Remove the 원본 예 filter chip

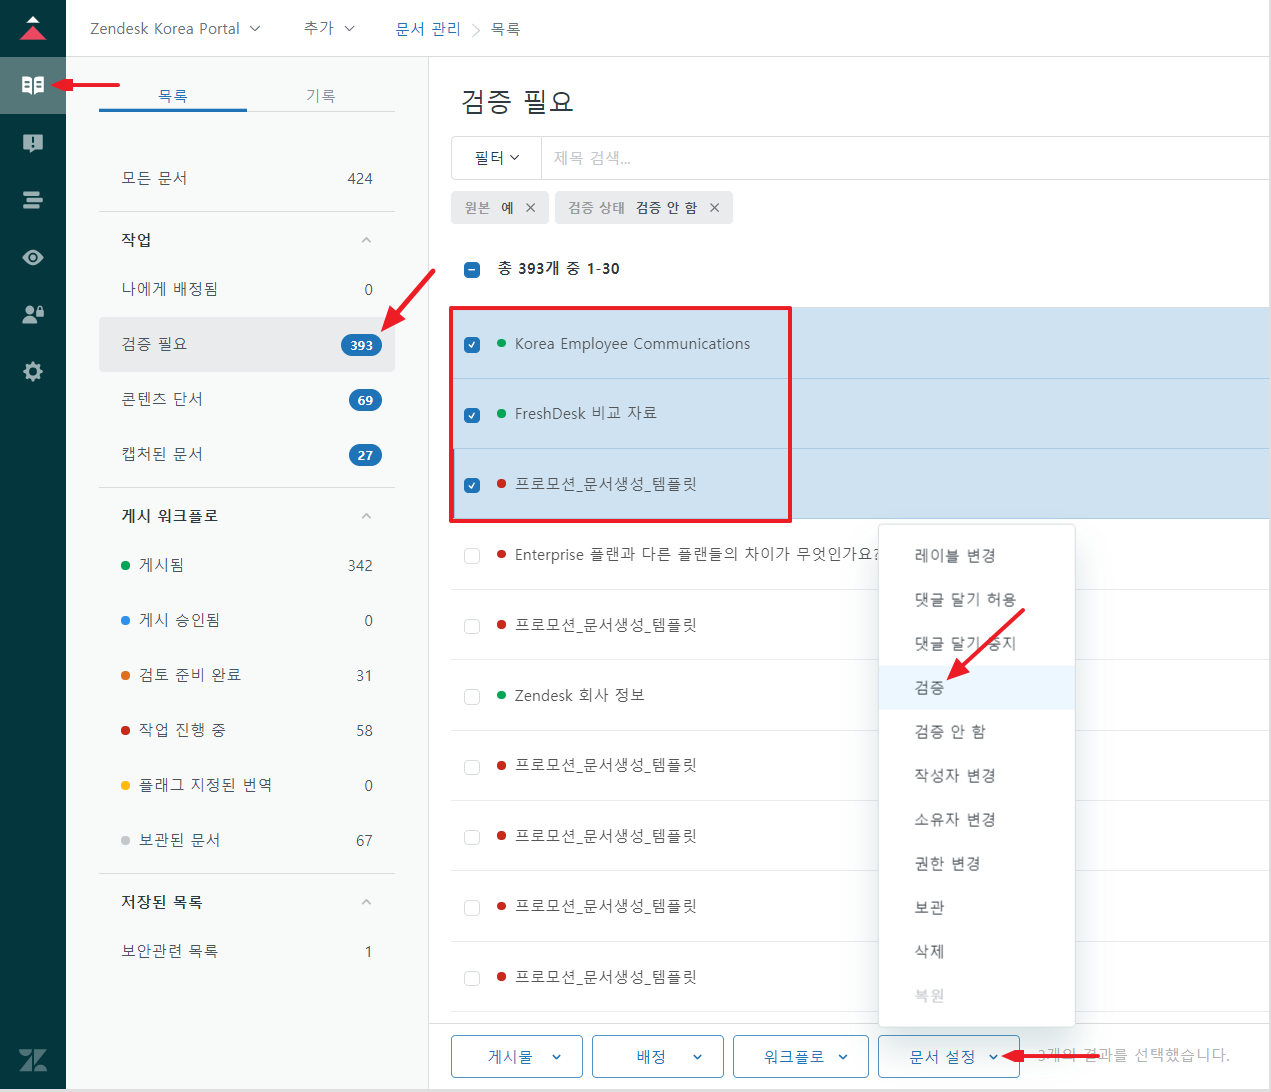(x=531, y=207)
